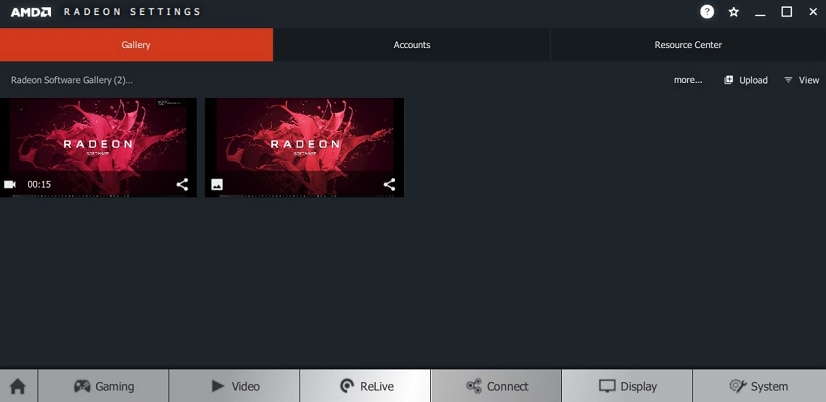Viewport: 826px width, 402px height.
Task: Click the video camera icon on first thumbnail
Action: pos(10,184)
